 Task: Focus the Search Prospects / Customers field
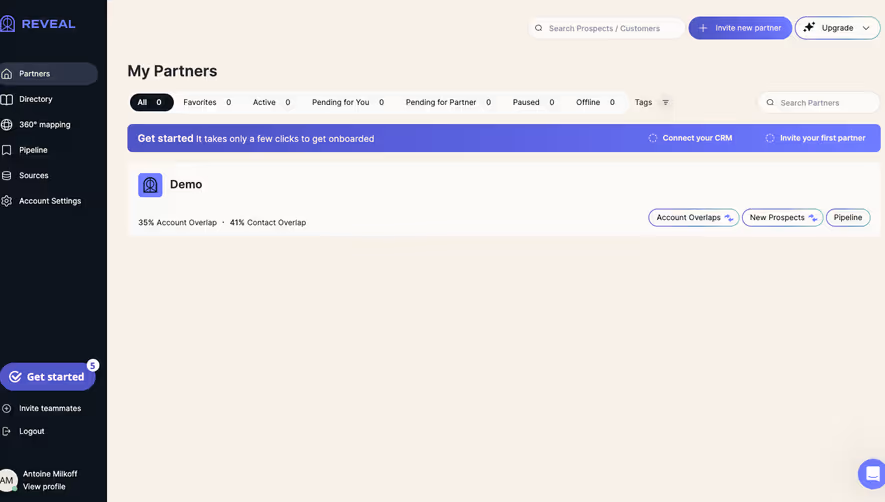[607, 28]
